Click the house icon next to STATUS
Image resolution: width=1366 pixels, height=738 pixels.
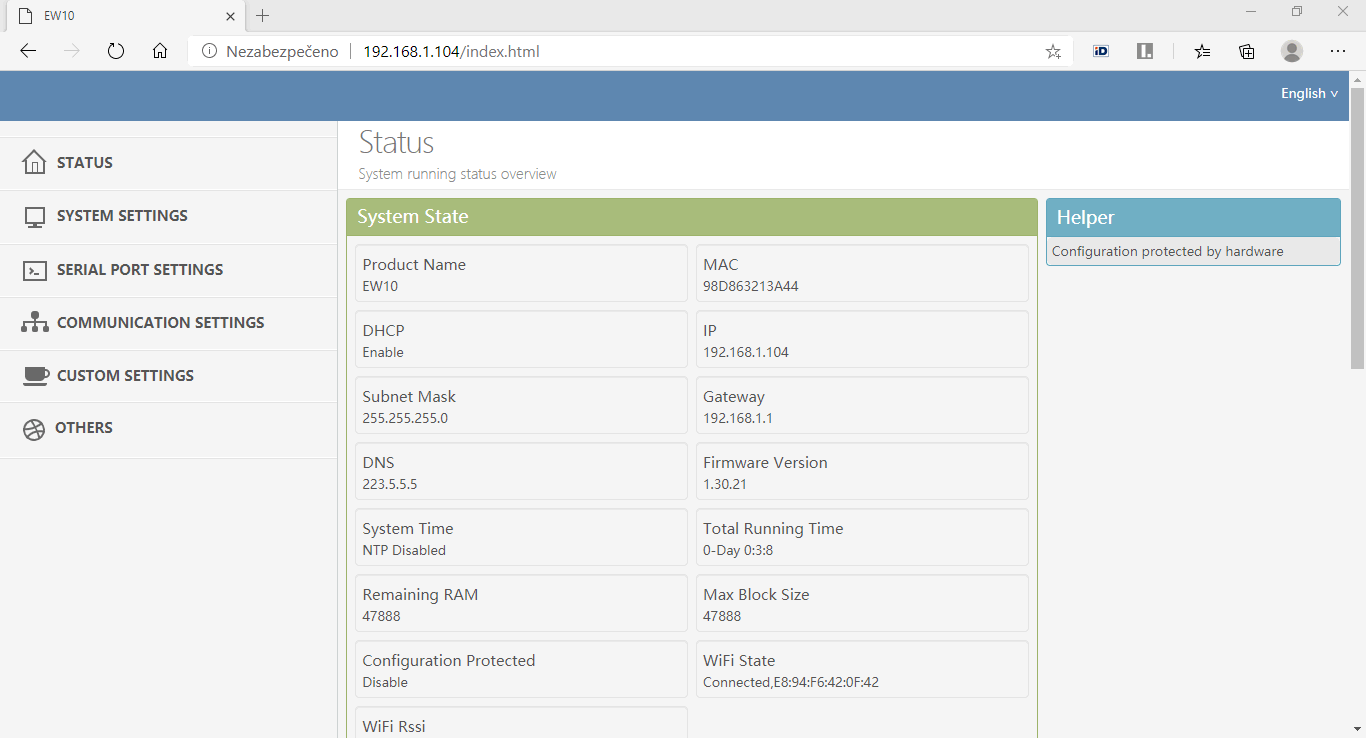(34, 162)
